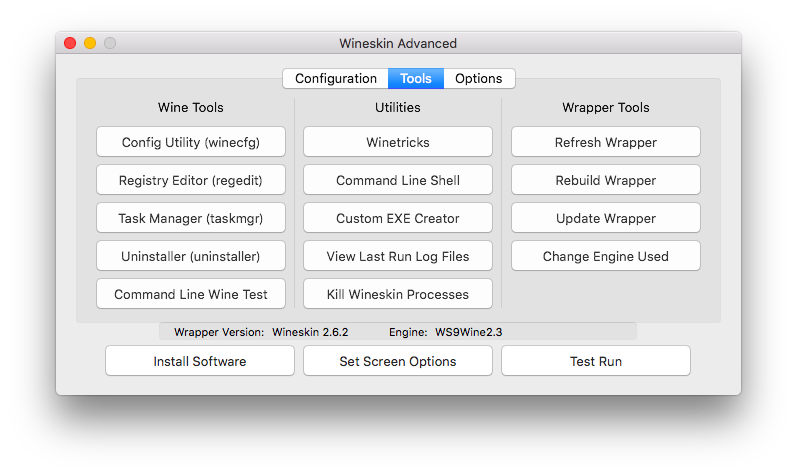View Last Run Log Files
This screenshot has height=475, width=797.
[398, 256]
